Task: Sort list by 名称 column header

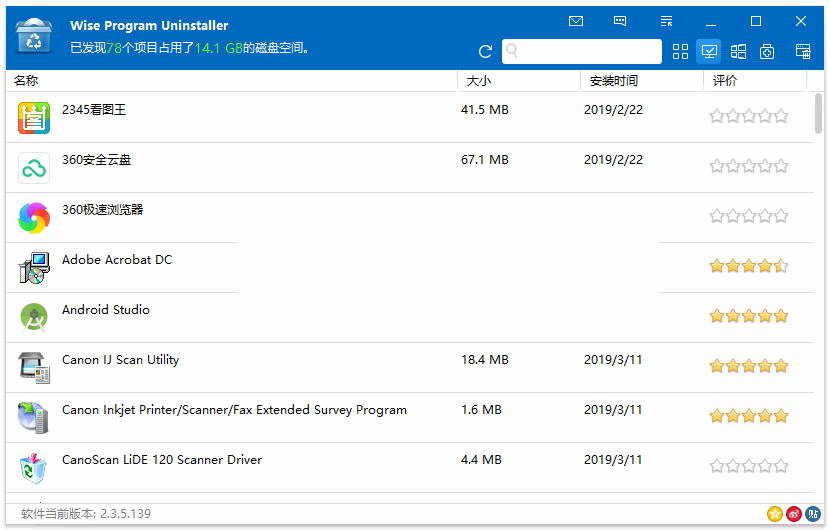Action: pos(230,81)
